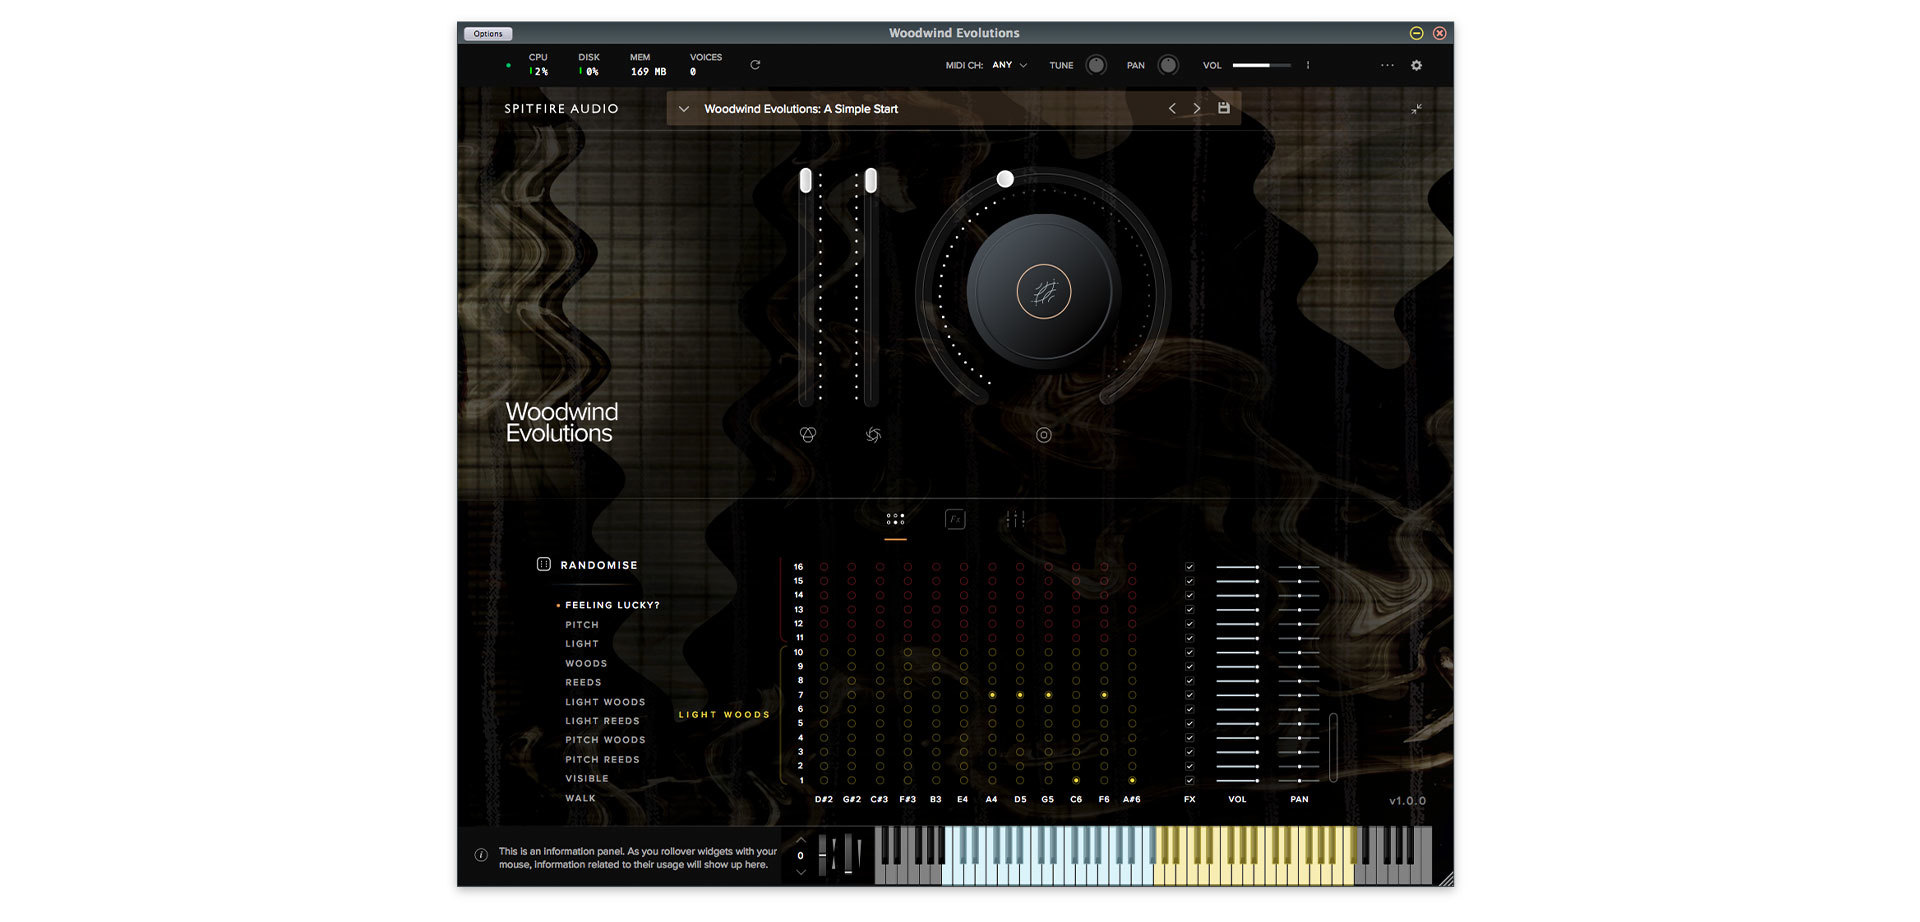The image size is (1920, 922).
Task: Select PITCH randomise mode
Action: [582, 625]
